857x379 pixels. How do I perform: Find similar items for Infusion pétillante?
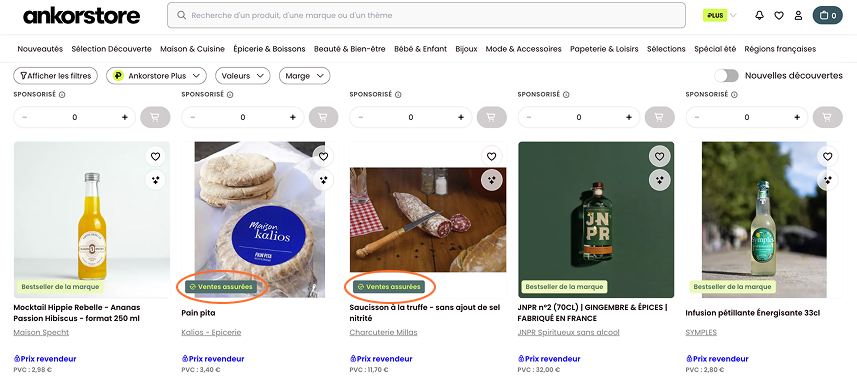tap(827, 180)
